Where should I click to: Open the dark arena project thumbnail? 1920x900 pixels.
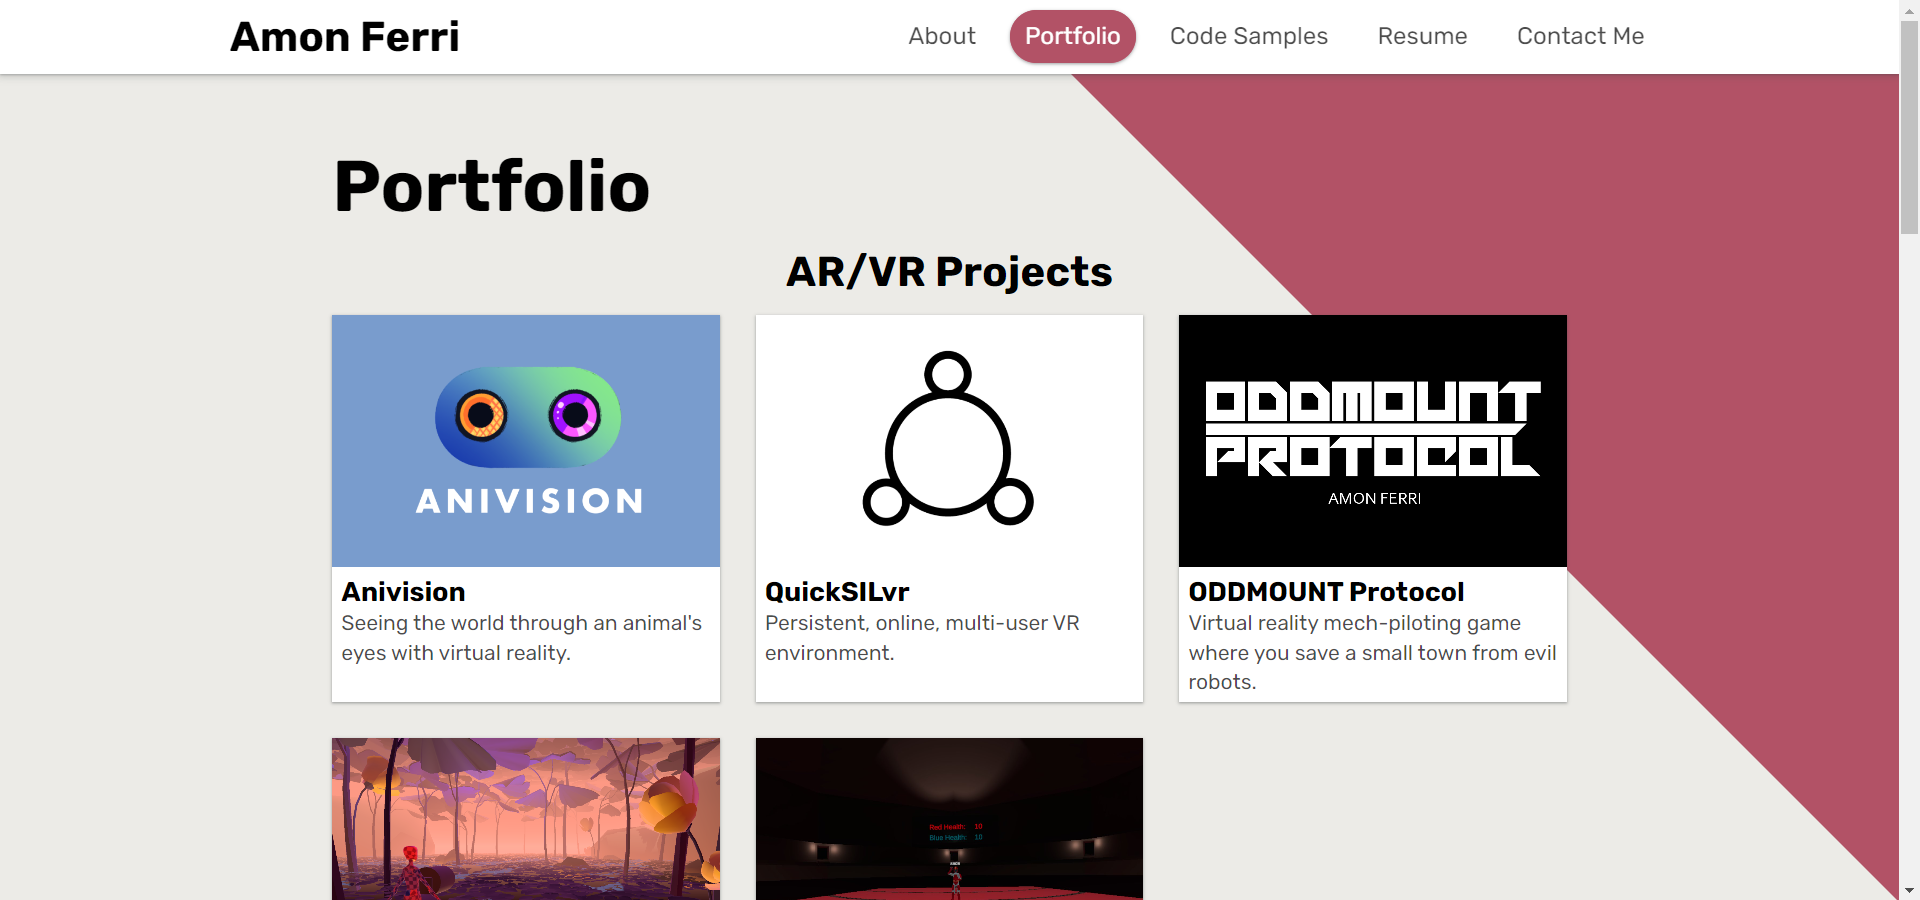[949, 819]
